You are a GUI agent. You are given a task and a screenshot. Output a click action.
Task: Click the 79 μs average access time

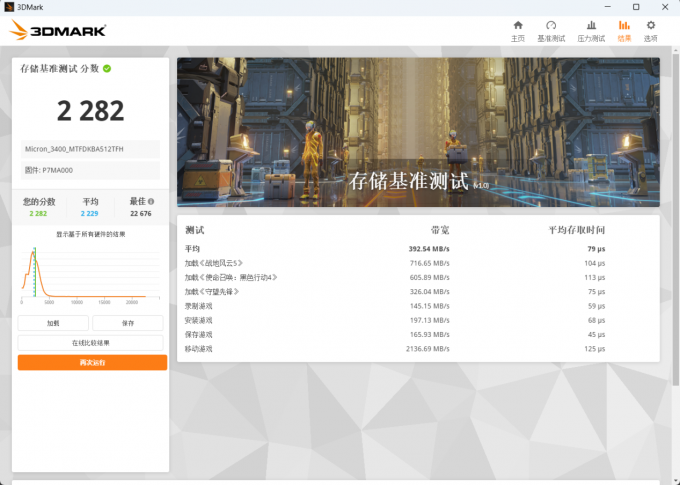(x=596, y=249)
